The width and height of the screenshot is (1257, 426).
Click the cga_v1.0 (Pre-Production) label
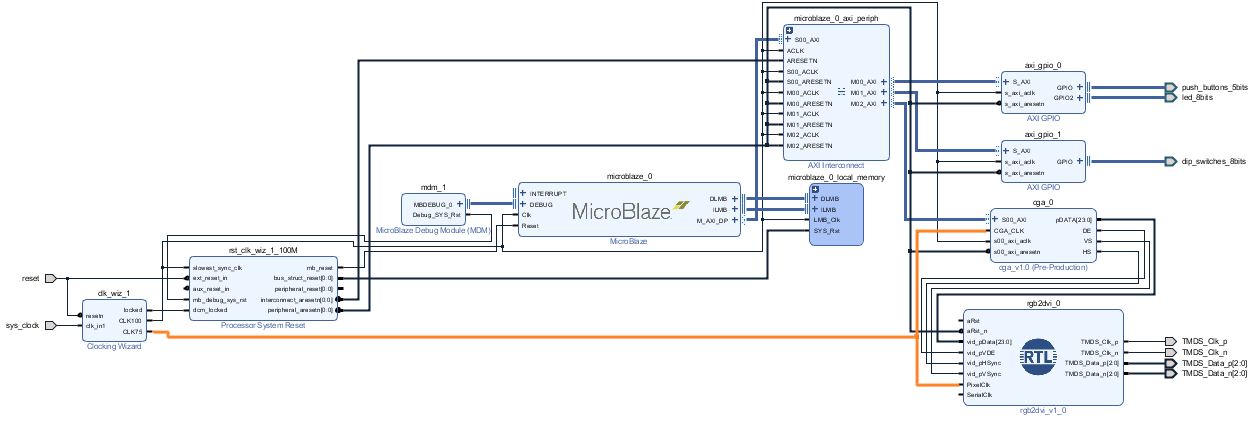(x=1043, y=267)
